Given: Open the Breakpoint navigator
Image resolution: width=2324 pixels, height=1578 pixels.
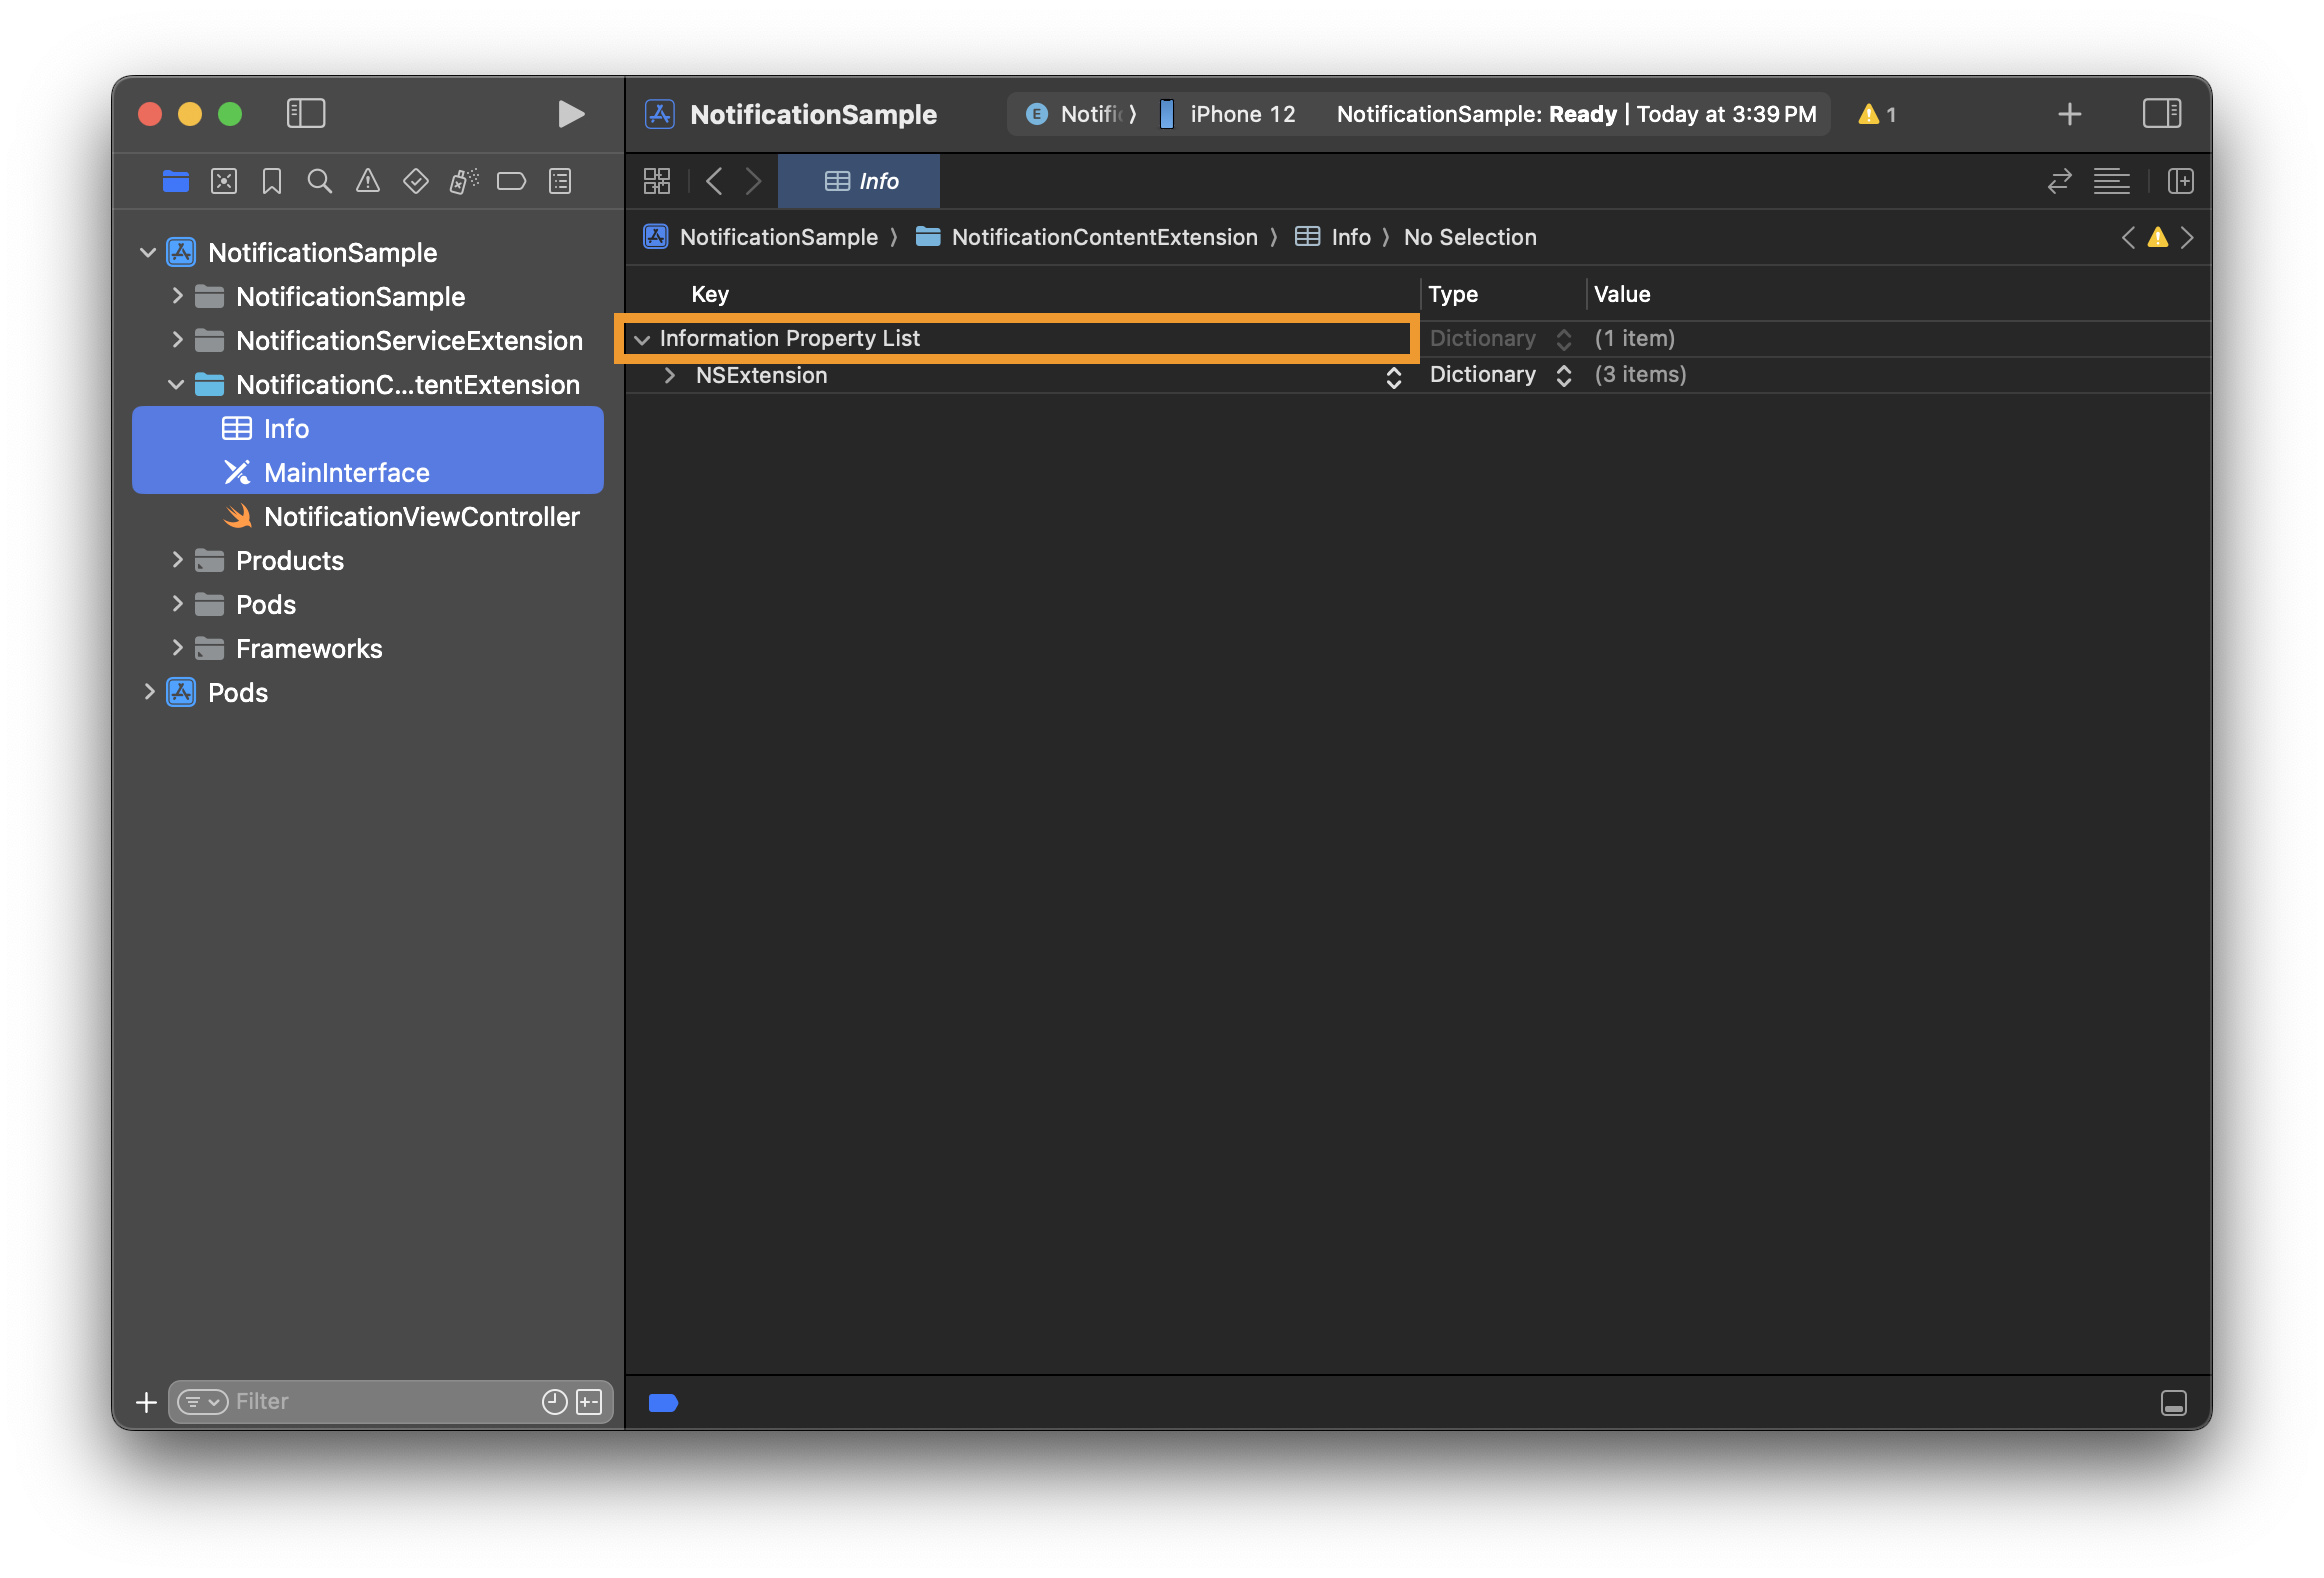Looking at the screenshot, I should [512, 181].
